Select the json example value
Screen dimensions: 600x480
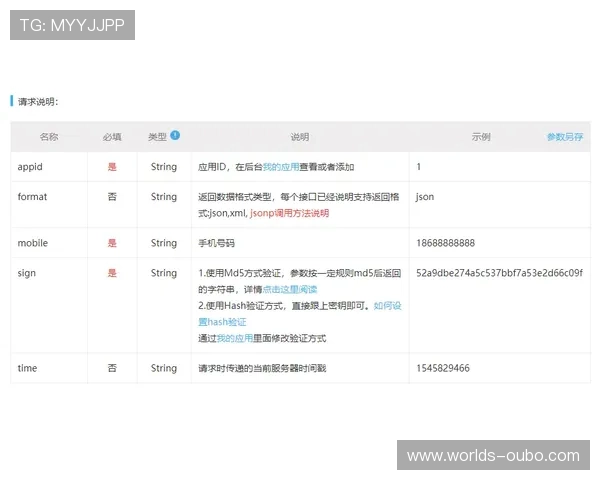[x=425, y=197]
